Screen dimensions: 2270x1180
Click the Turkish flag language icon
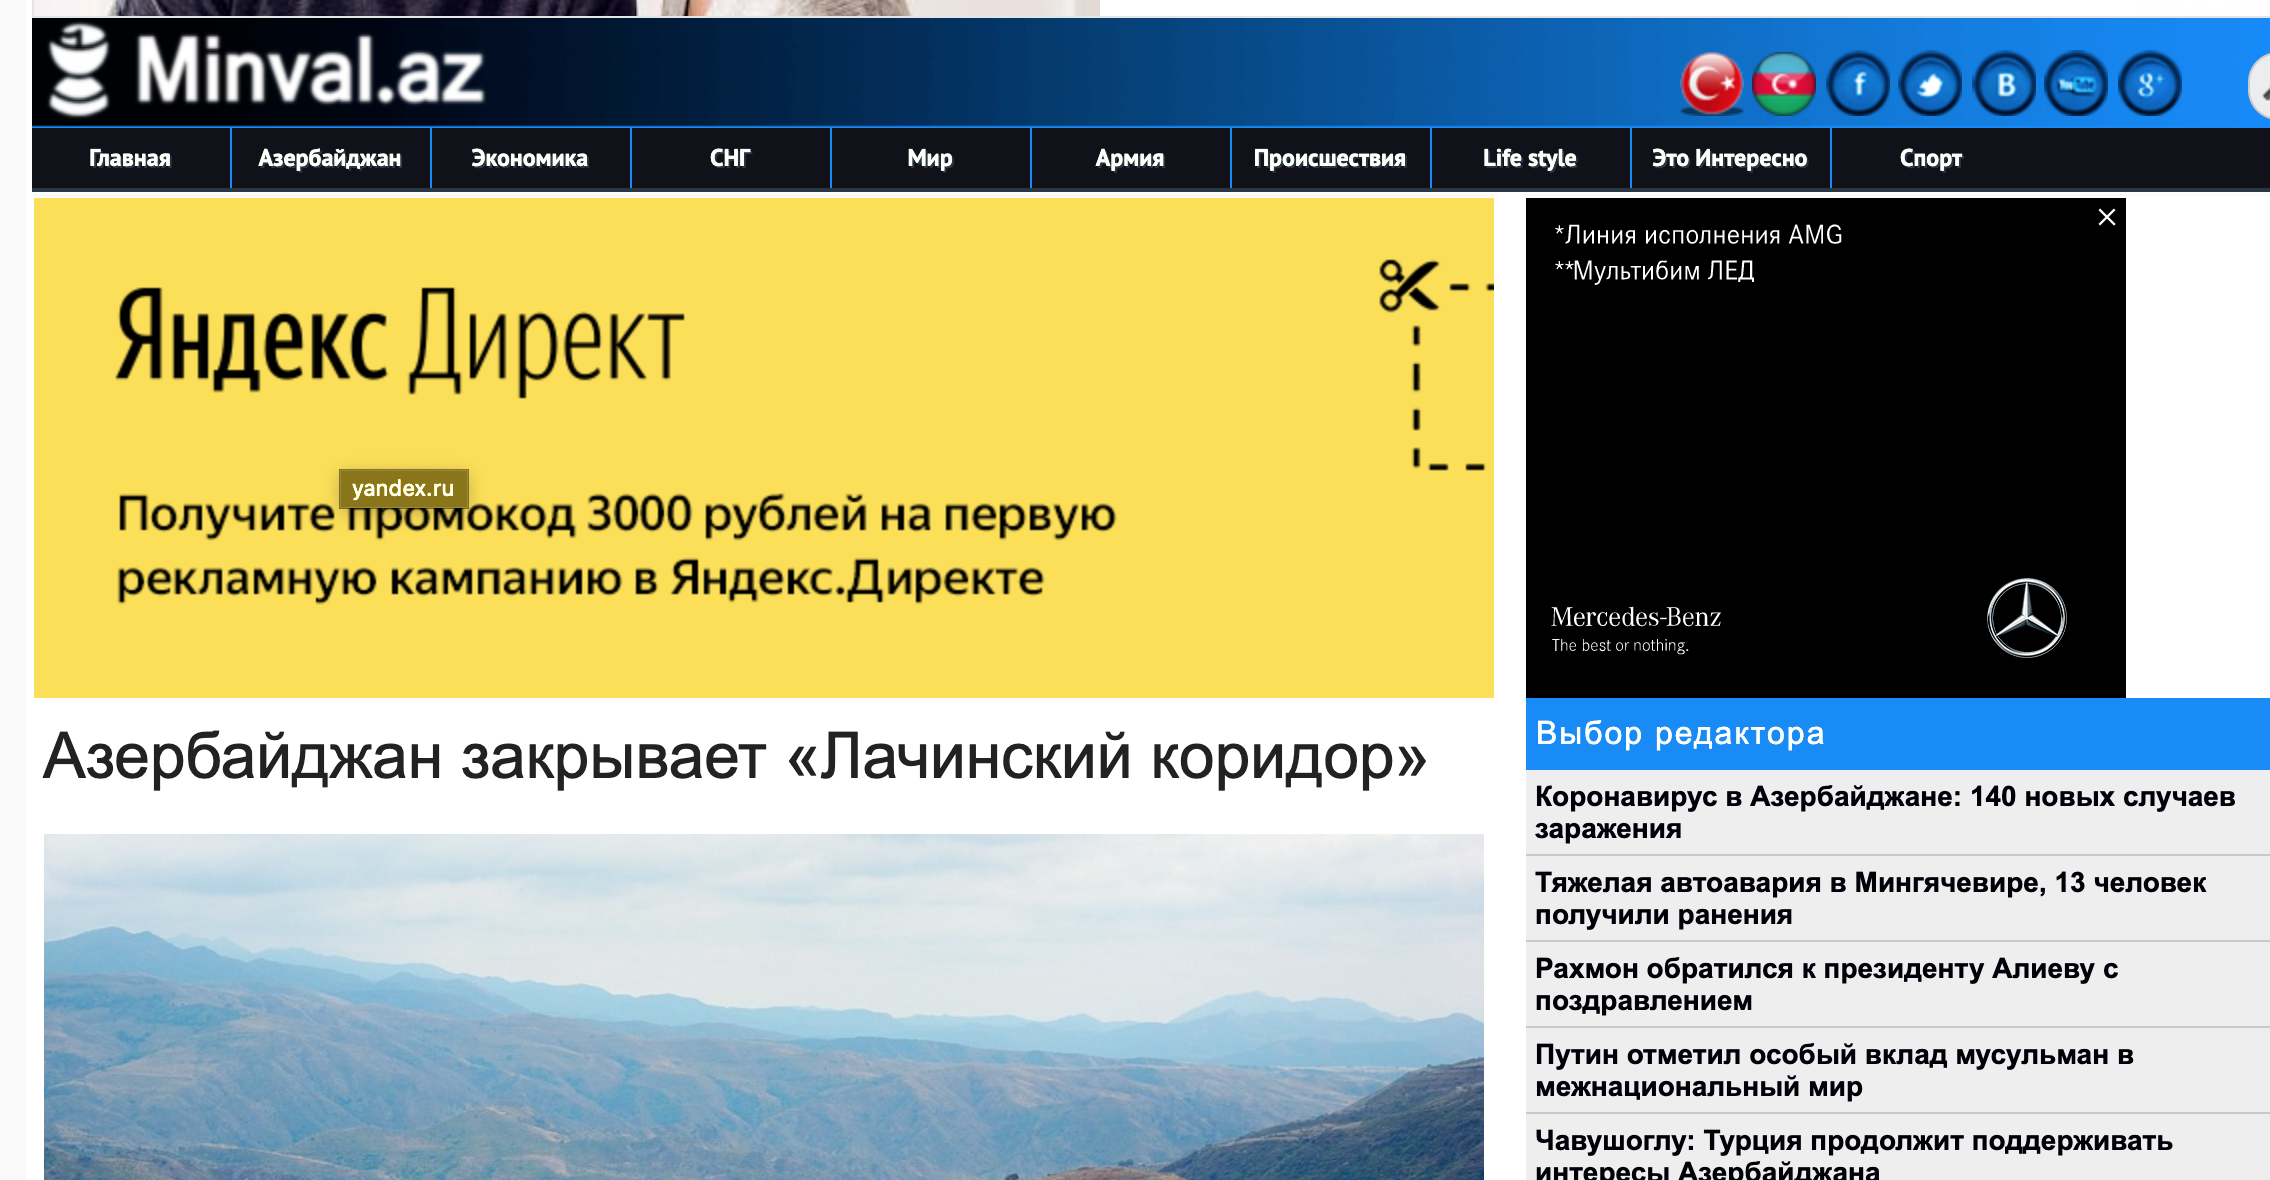click(1711, 85)
